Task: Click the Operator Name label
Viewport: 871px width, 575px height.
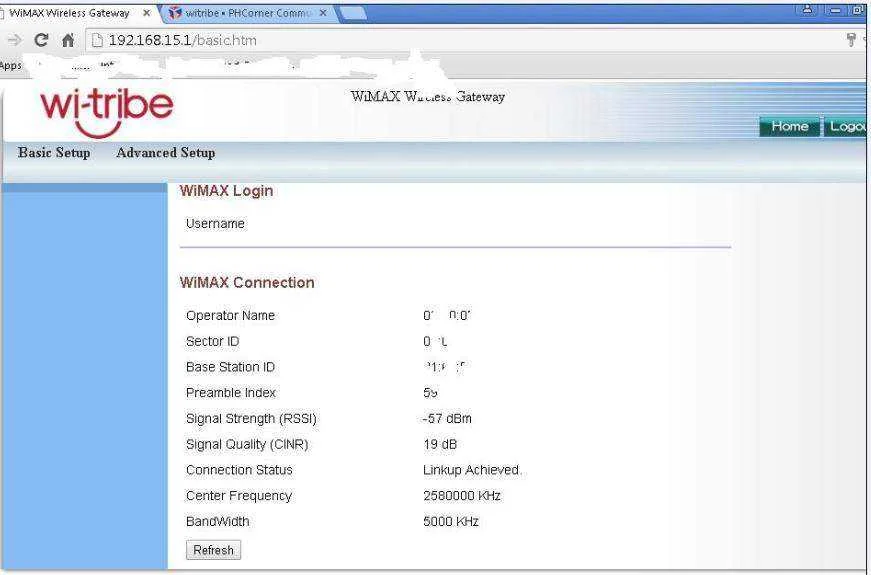Action: point(231,316)
